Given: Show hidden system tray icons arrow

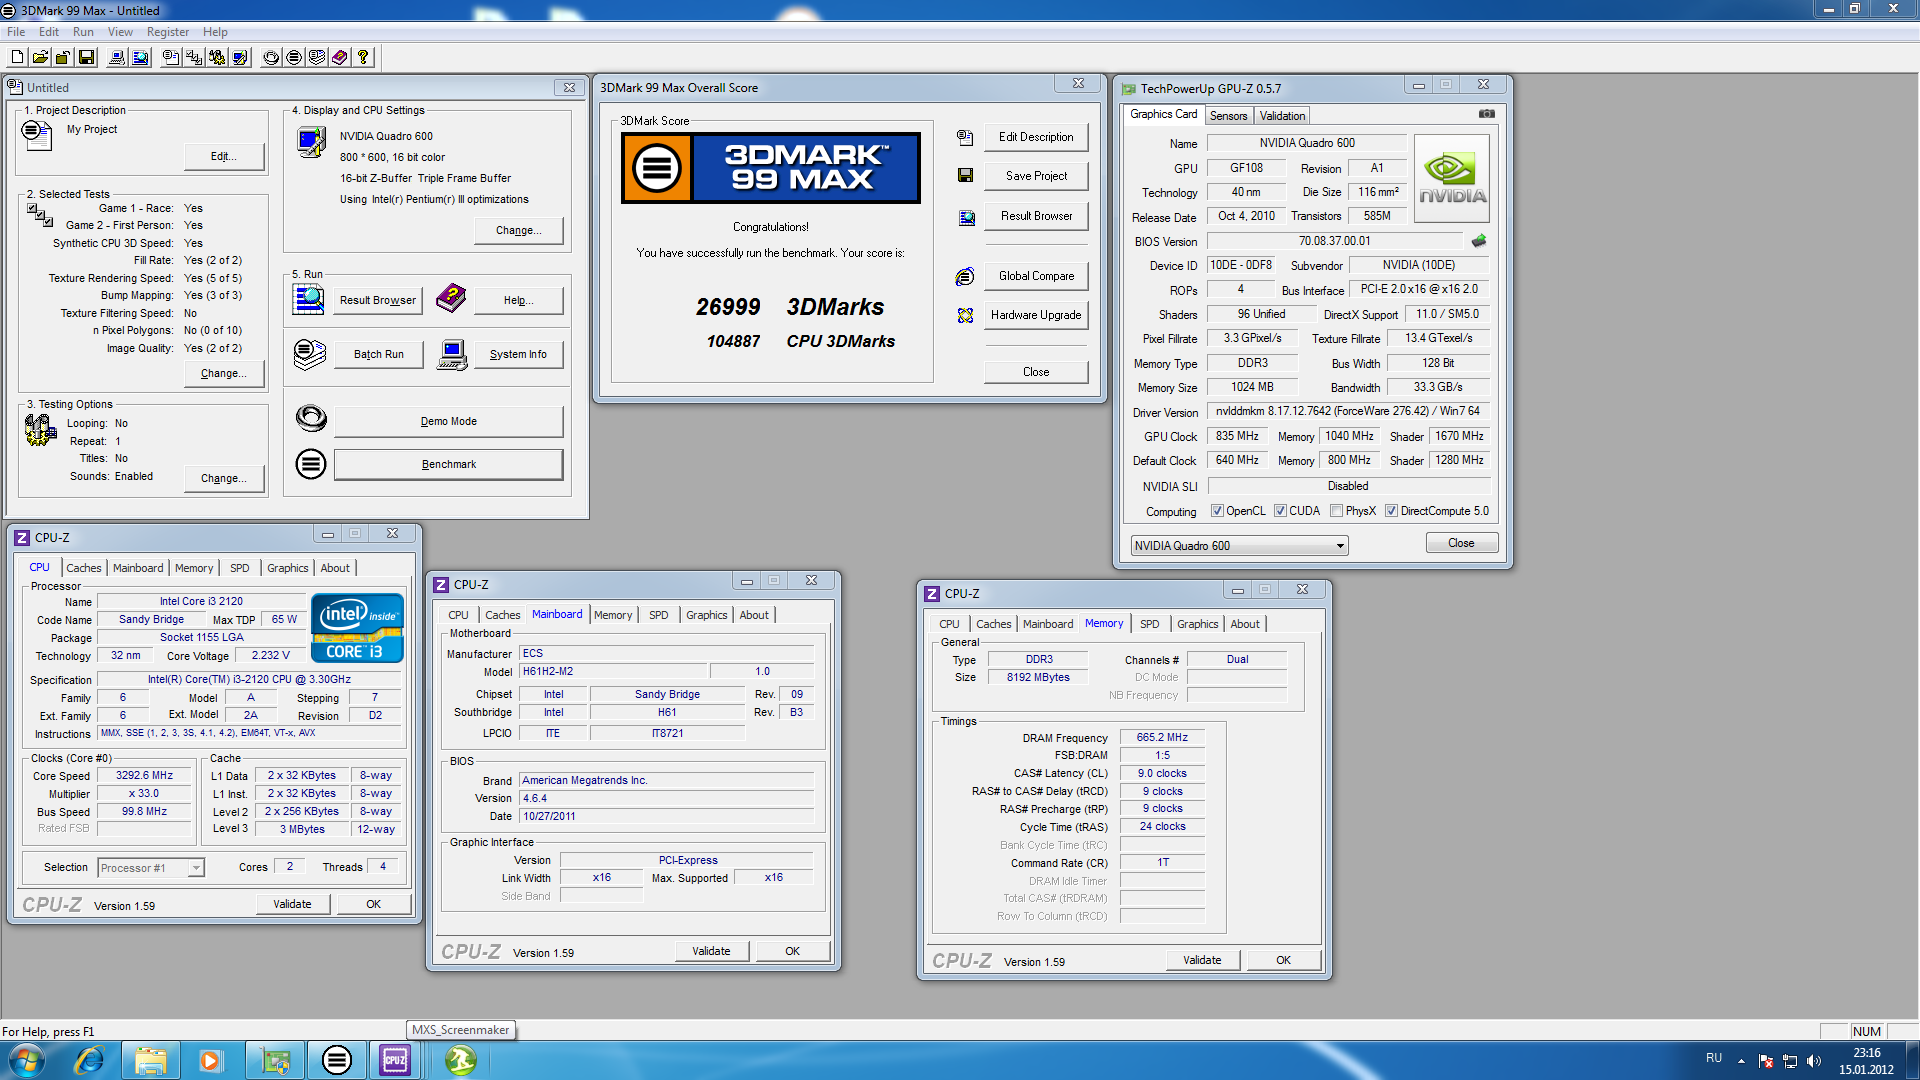Looking at the screenshot, I should [x=1741, y=1060].
